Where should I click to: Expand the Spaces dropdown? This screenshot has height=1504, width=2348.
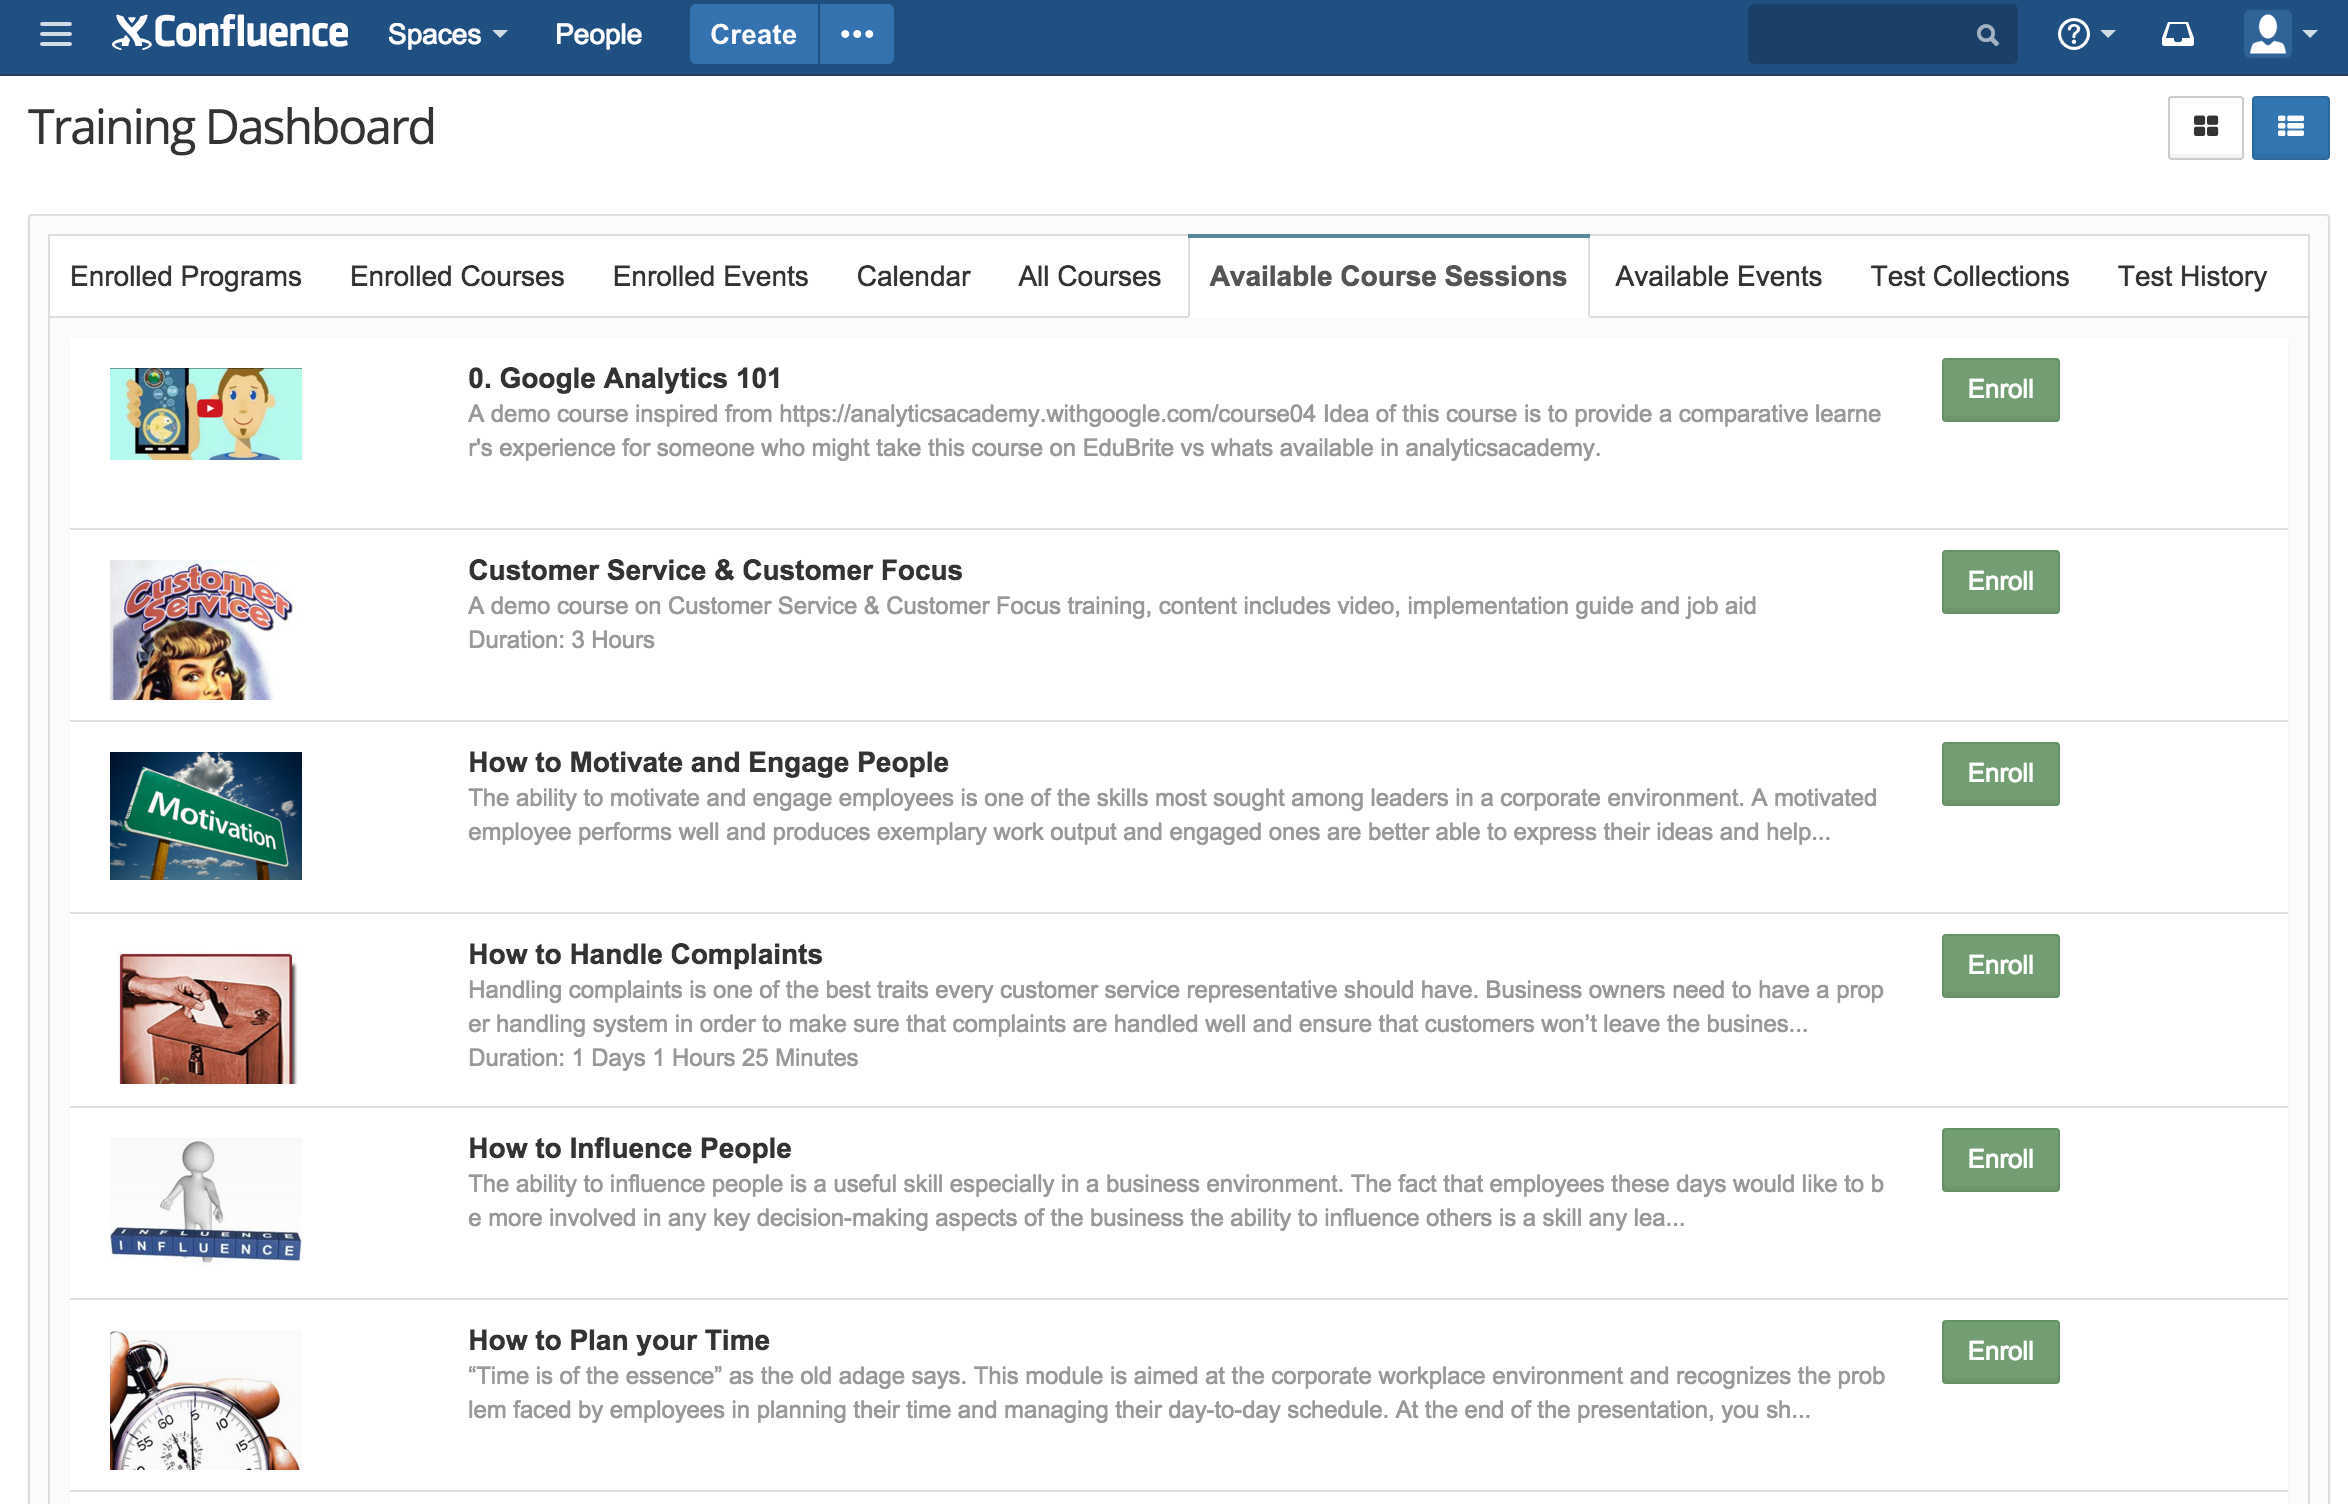447,34
